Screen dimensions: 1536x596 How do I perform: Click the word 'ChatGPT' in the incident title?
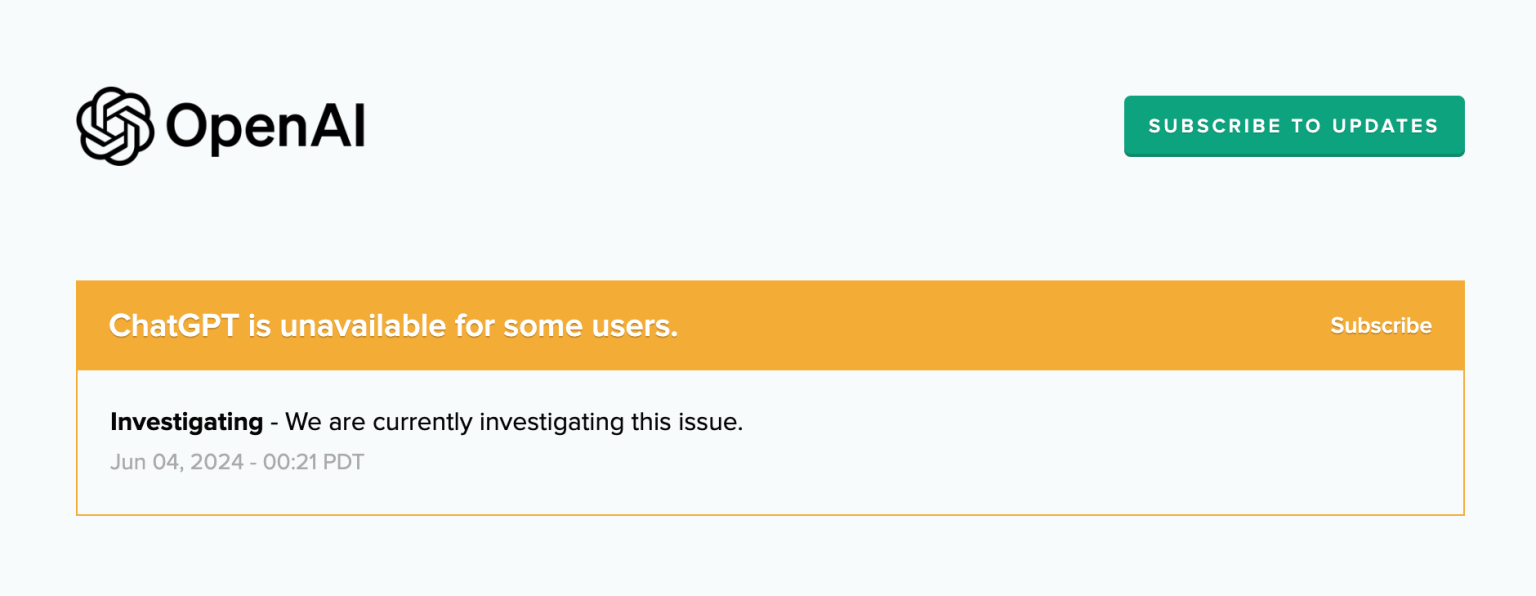(174, 326)
